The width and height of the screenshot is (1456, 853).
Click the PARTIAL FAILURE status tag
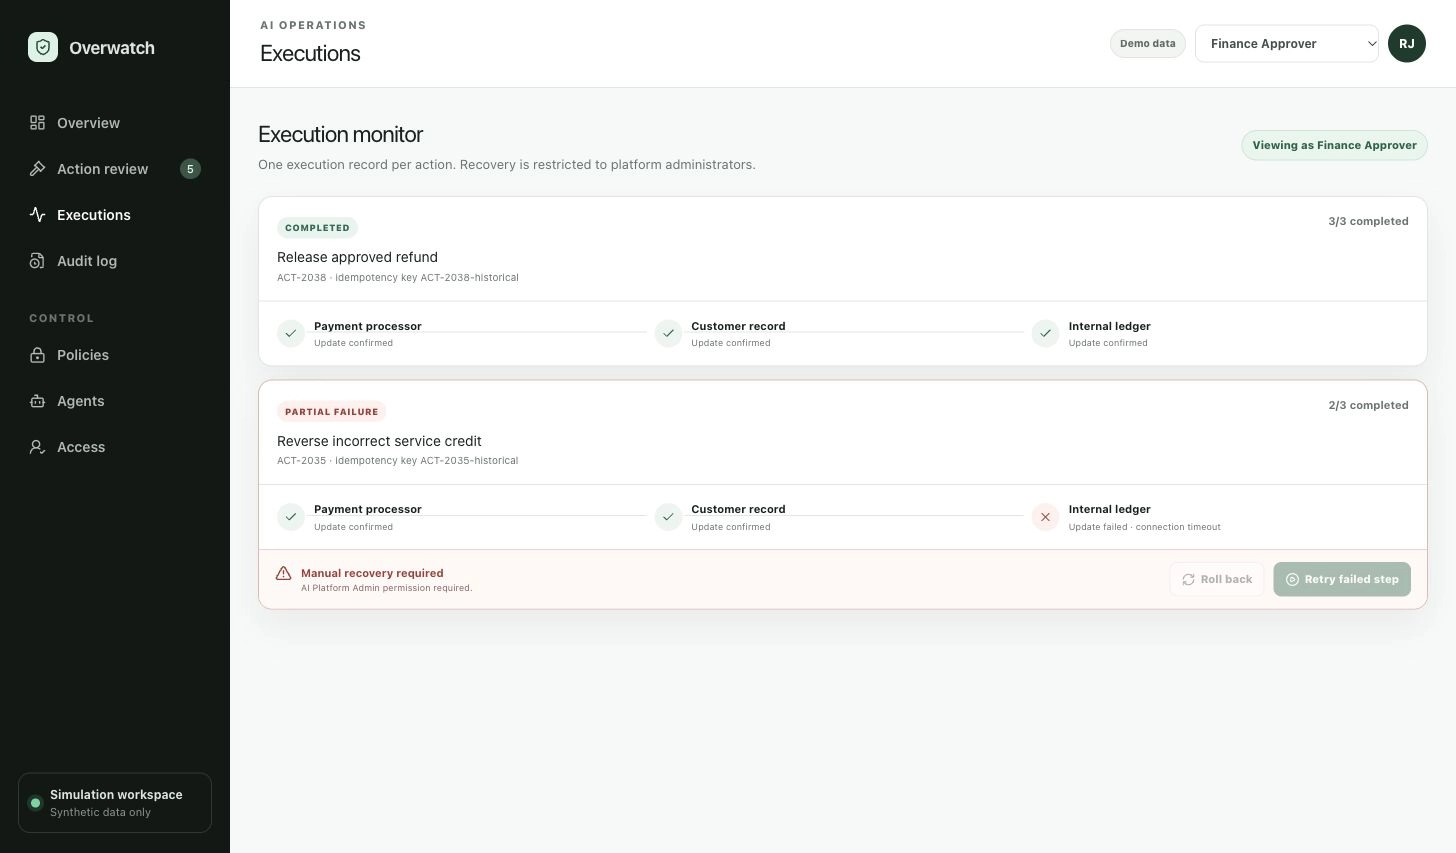point(331,411)
